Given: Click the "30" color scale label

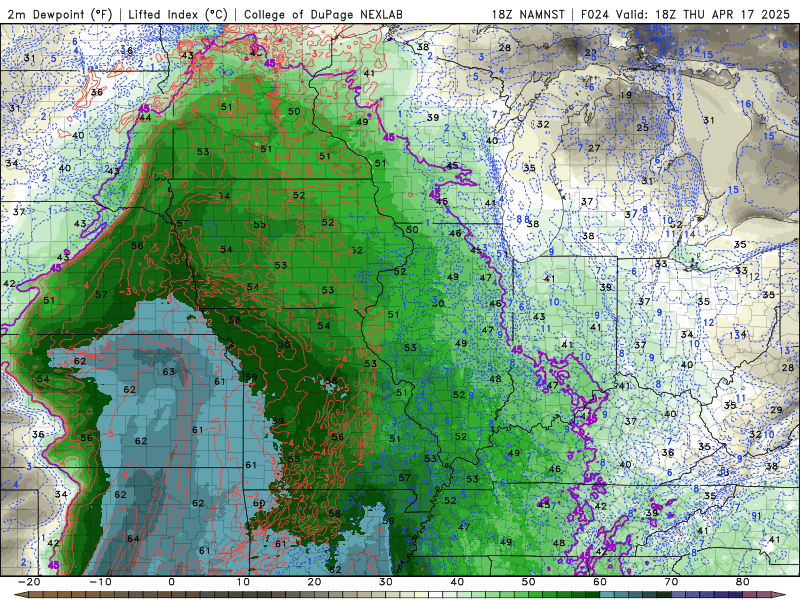Looking at the screenshot, I should [386, 582].
